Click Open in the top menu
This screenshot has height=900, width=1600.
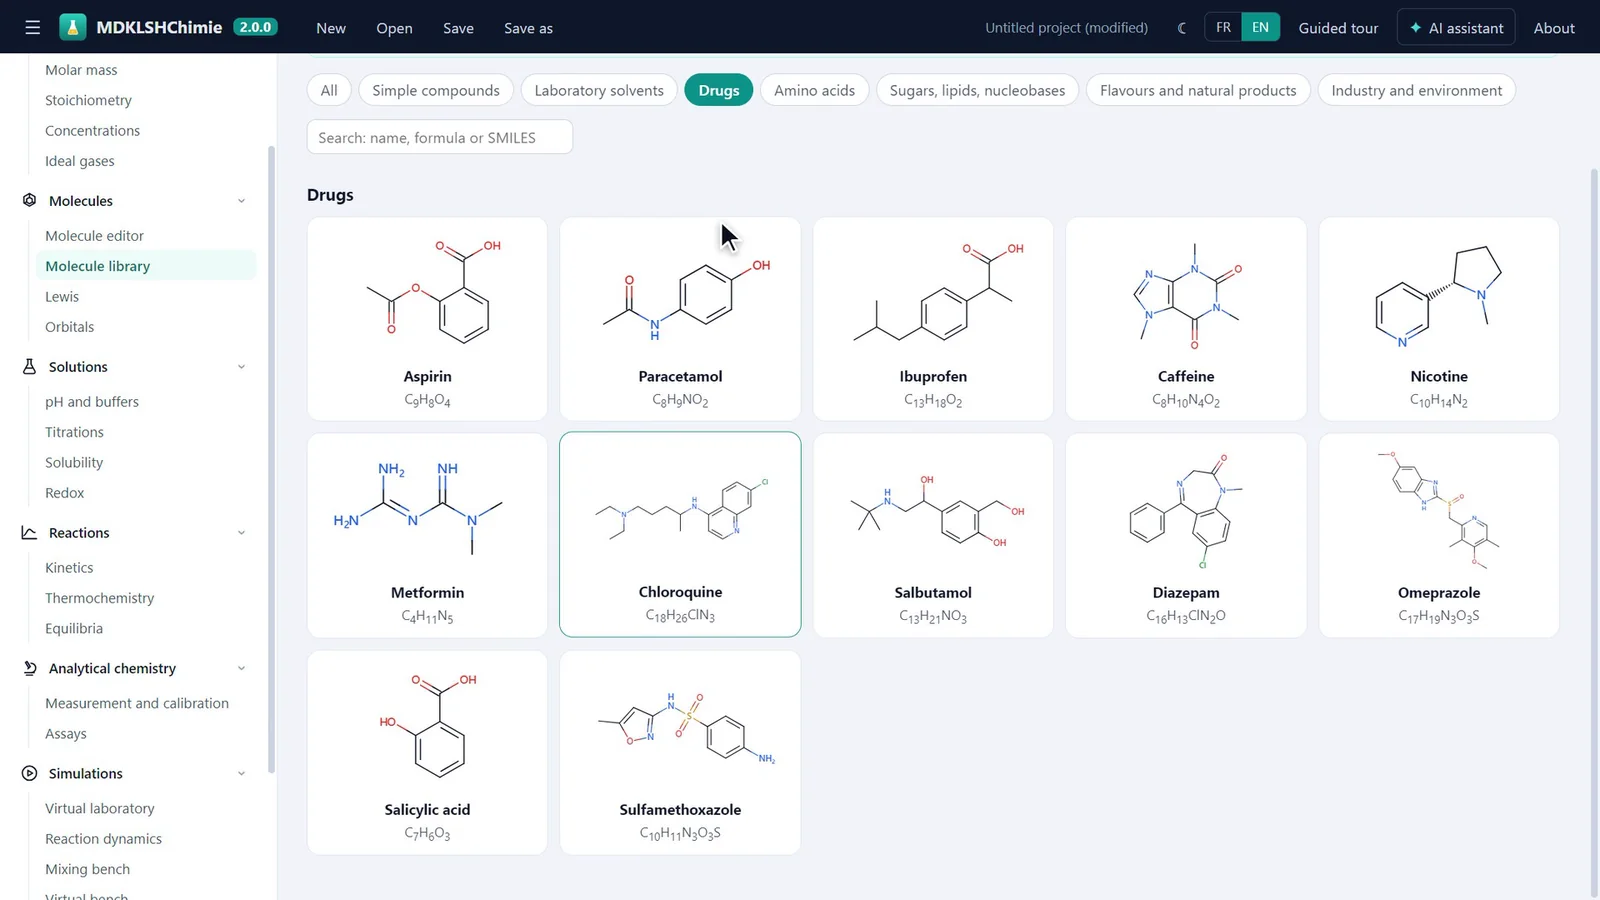click(394, 28)
